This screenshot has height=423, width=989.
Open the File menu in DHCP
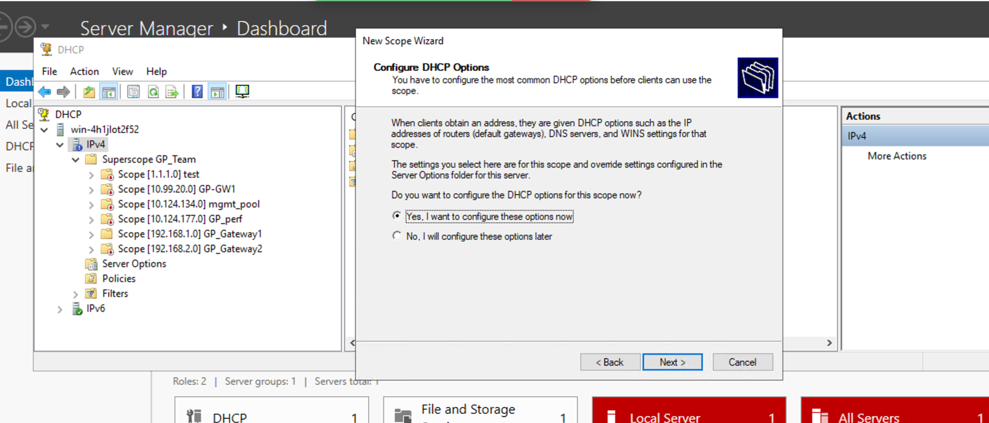click(49, 71)
